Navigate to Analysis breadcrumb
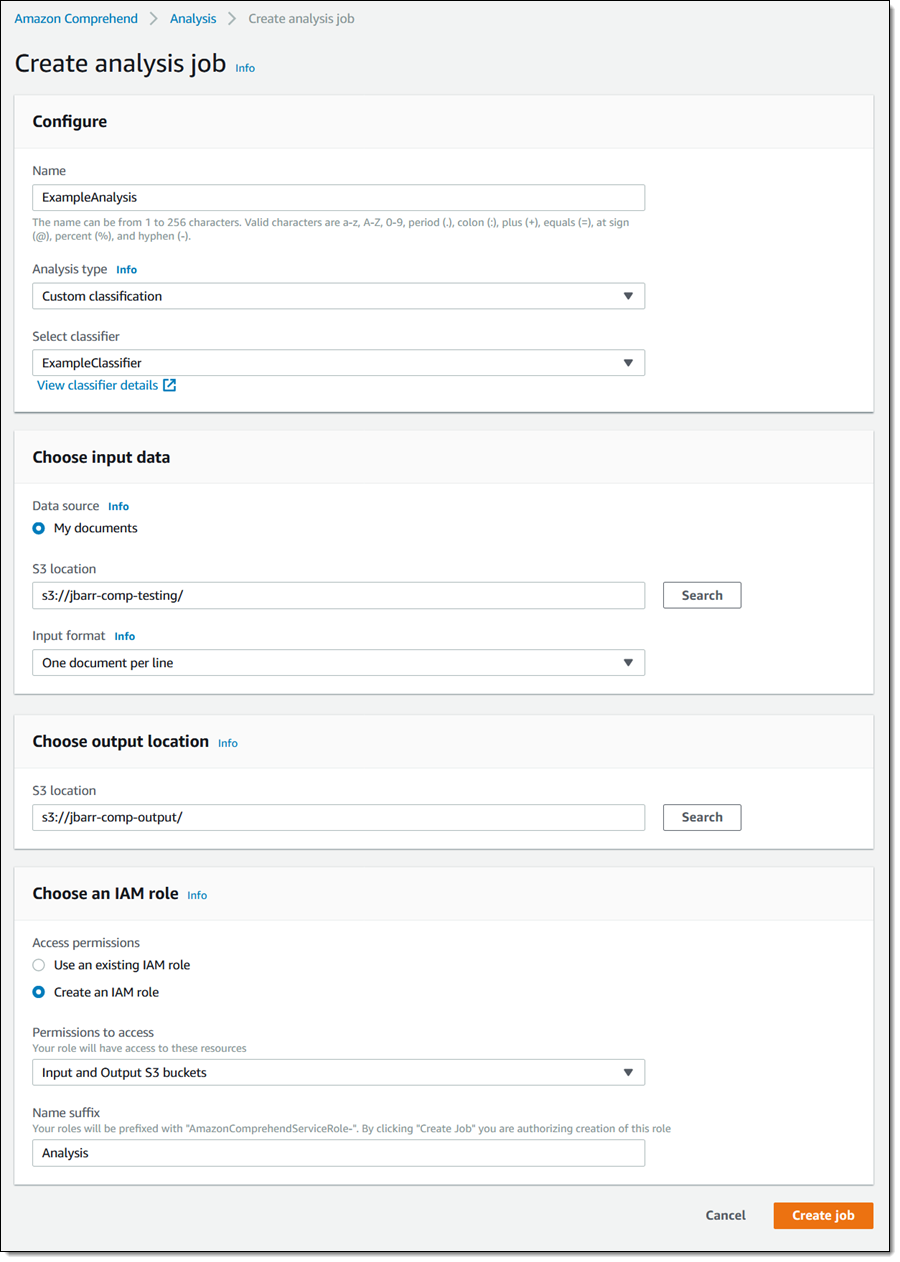 (193, 19)
